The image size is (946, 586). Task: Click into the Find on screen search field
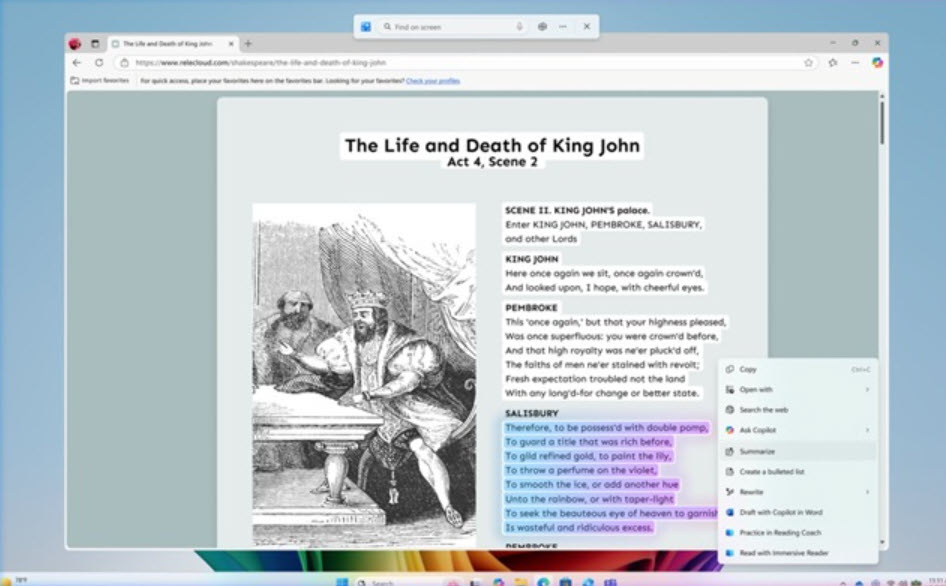[x=453, y=27]
